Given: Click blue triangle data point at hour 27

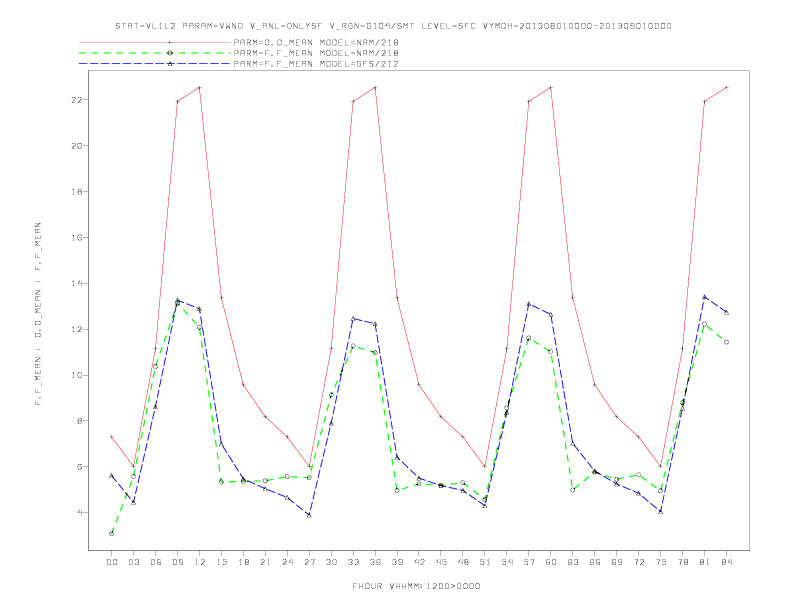Looking at the screenshot, I should click(309, 516).
